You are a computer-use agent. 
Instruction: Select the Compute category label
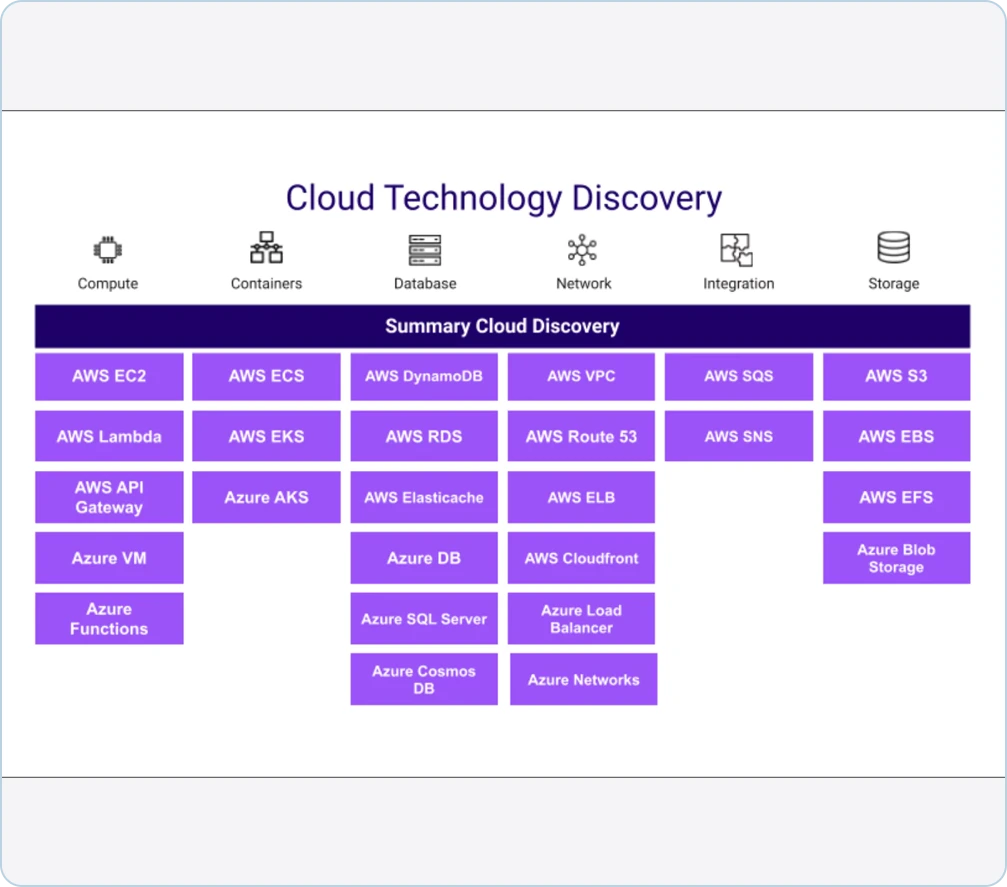108,283
